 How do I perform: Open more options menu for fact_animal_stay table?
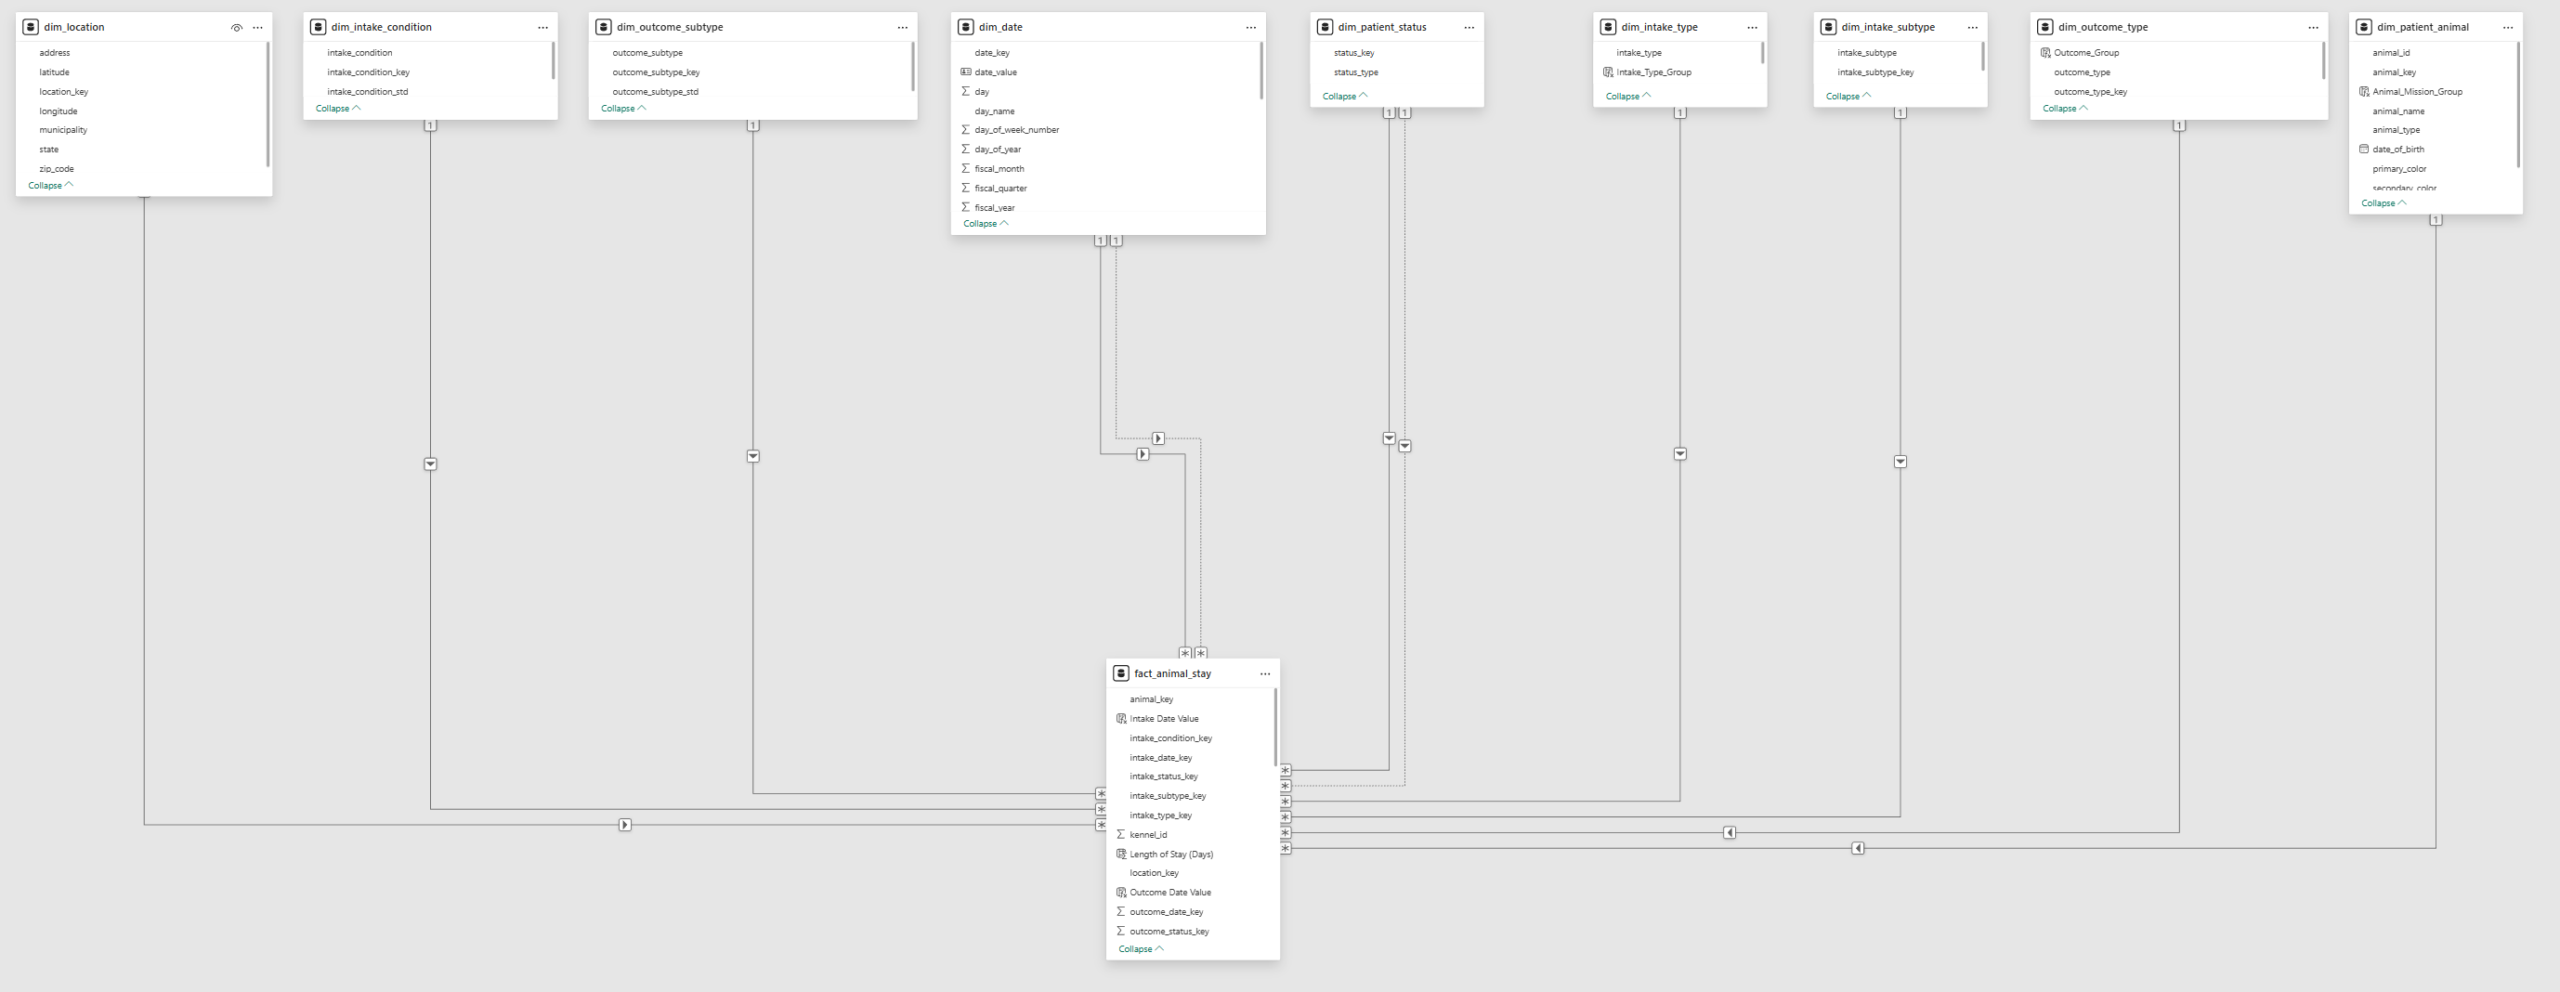click(1265, 674)
